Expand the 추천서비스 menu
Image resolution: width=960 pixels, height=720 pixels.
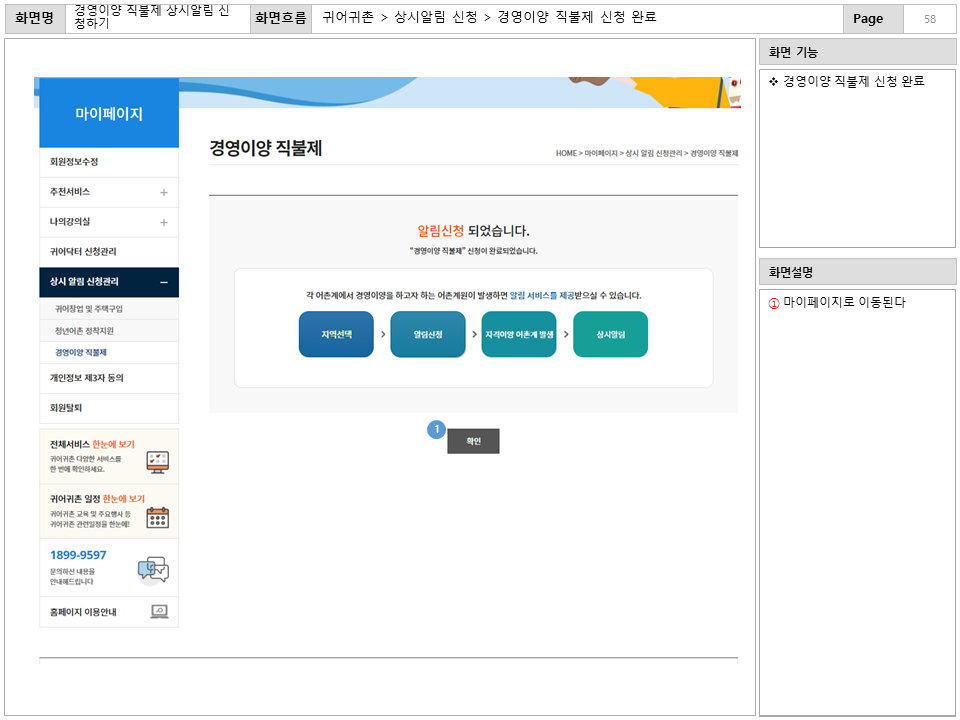pyautogui.click(x=108, y=191)
